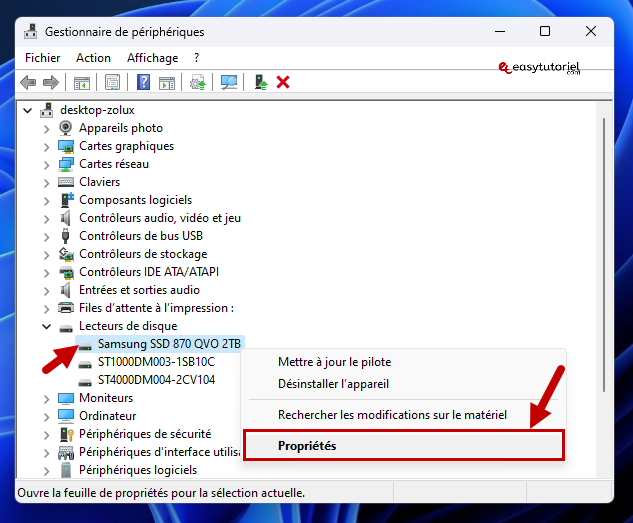Click the Appareils photo webcam icon

point(65,128)
